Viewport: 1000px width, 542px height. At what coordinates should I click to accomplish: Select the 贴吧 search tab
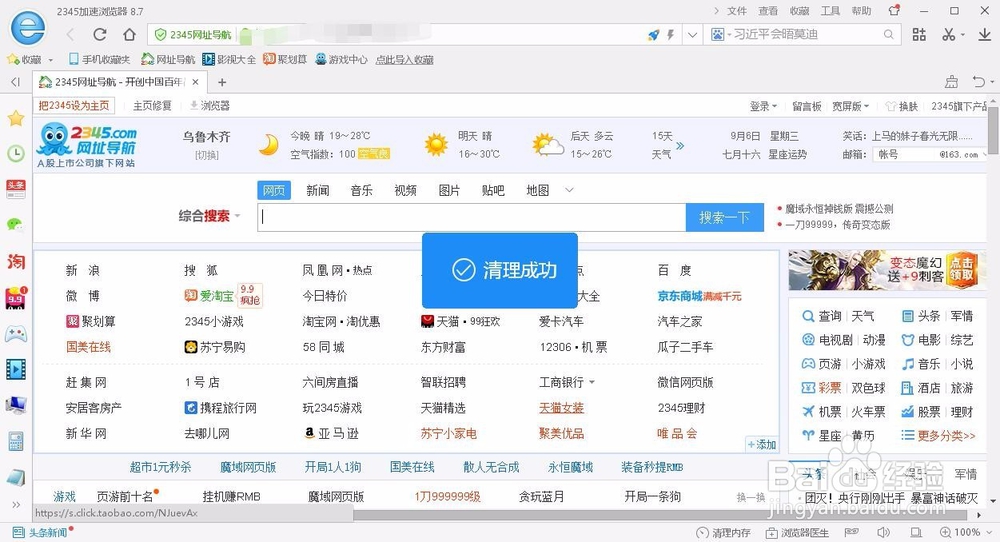494,190
